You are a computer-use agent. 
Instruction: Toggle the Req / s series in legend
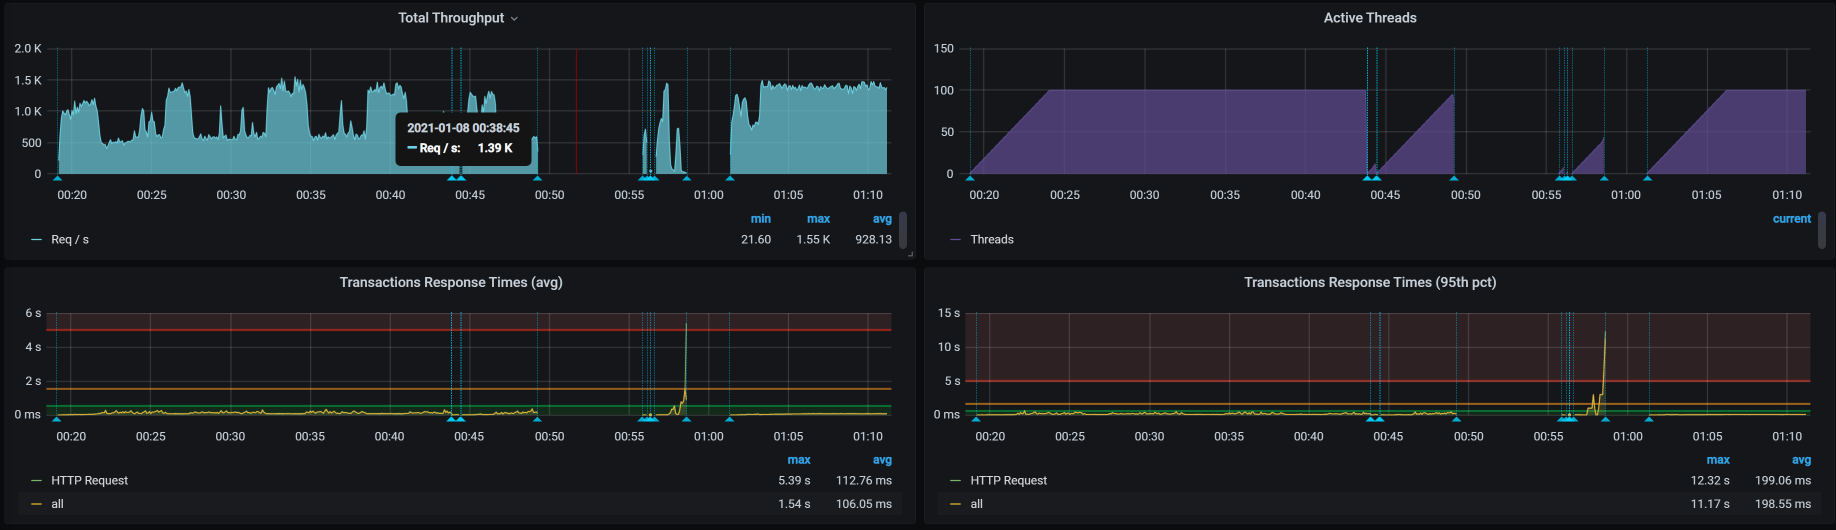point(70,240)
